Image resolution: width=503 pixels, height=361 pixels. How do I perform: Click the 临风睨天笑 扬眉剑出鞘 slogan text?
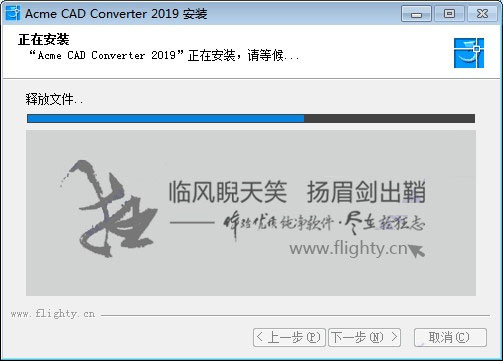[297, 192]
